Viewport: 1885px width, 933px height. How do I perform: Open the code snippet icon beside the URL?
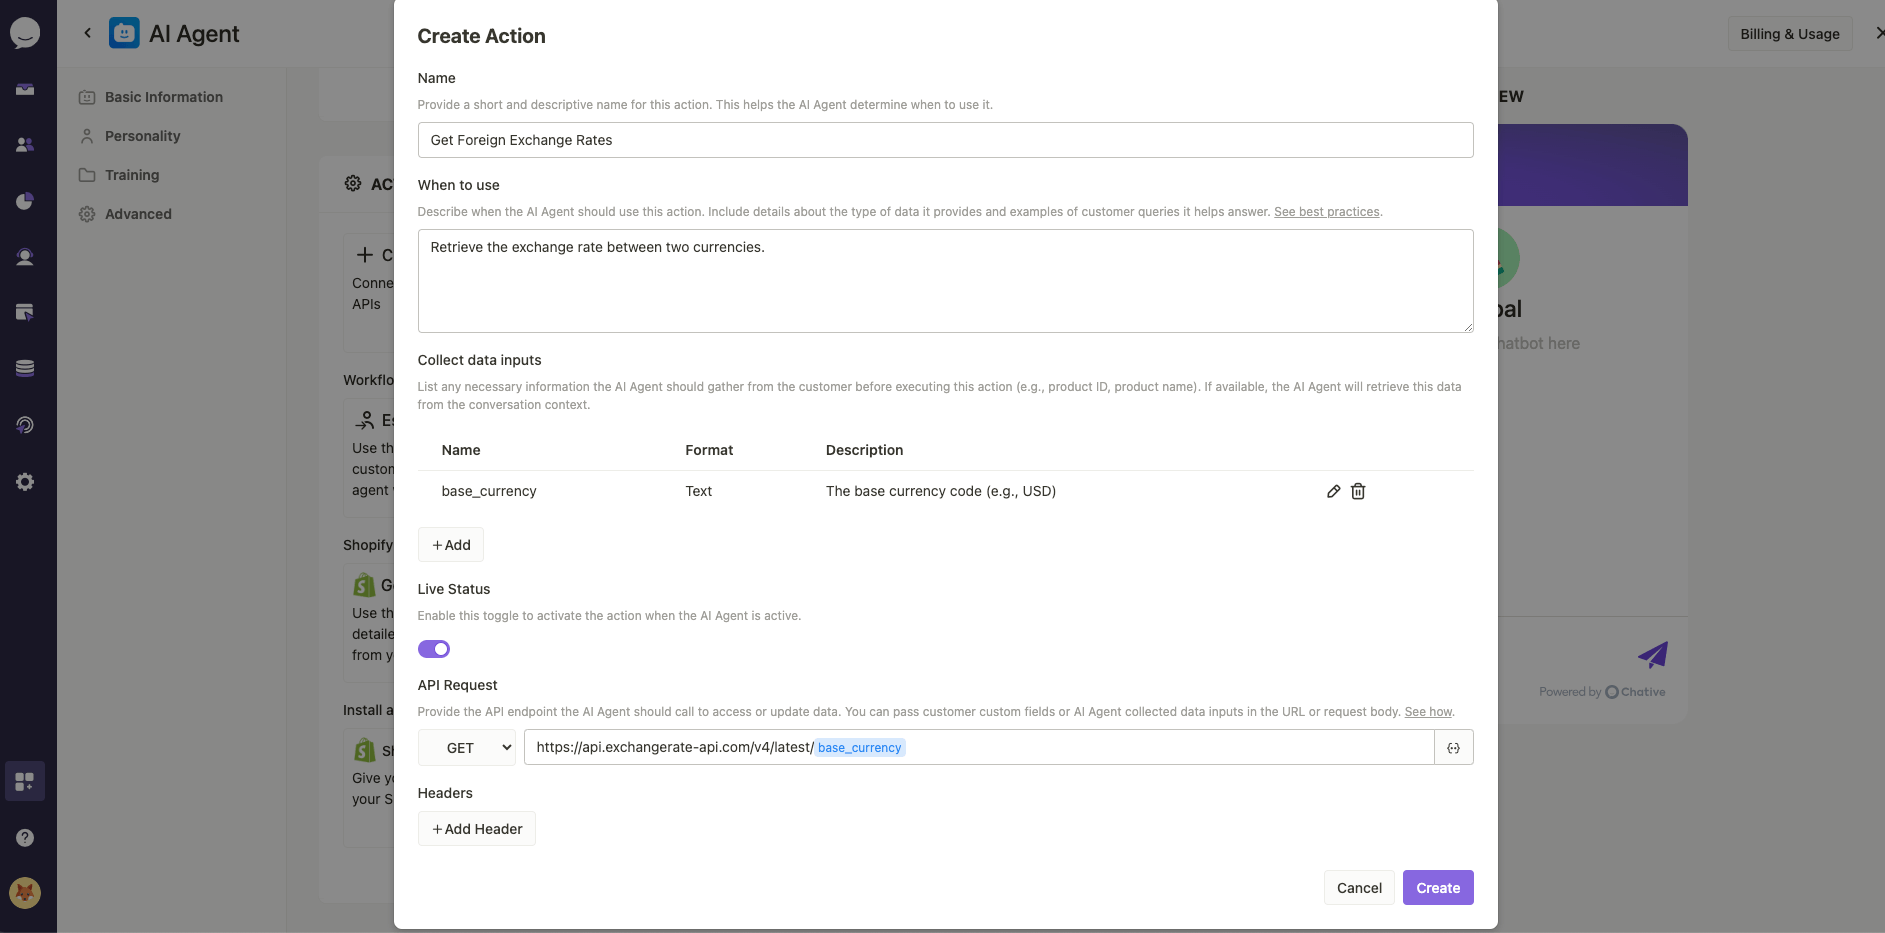[1454, 747]
